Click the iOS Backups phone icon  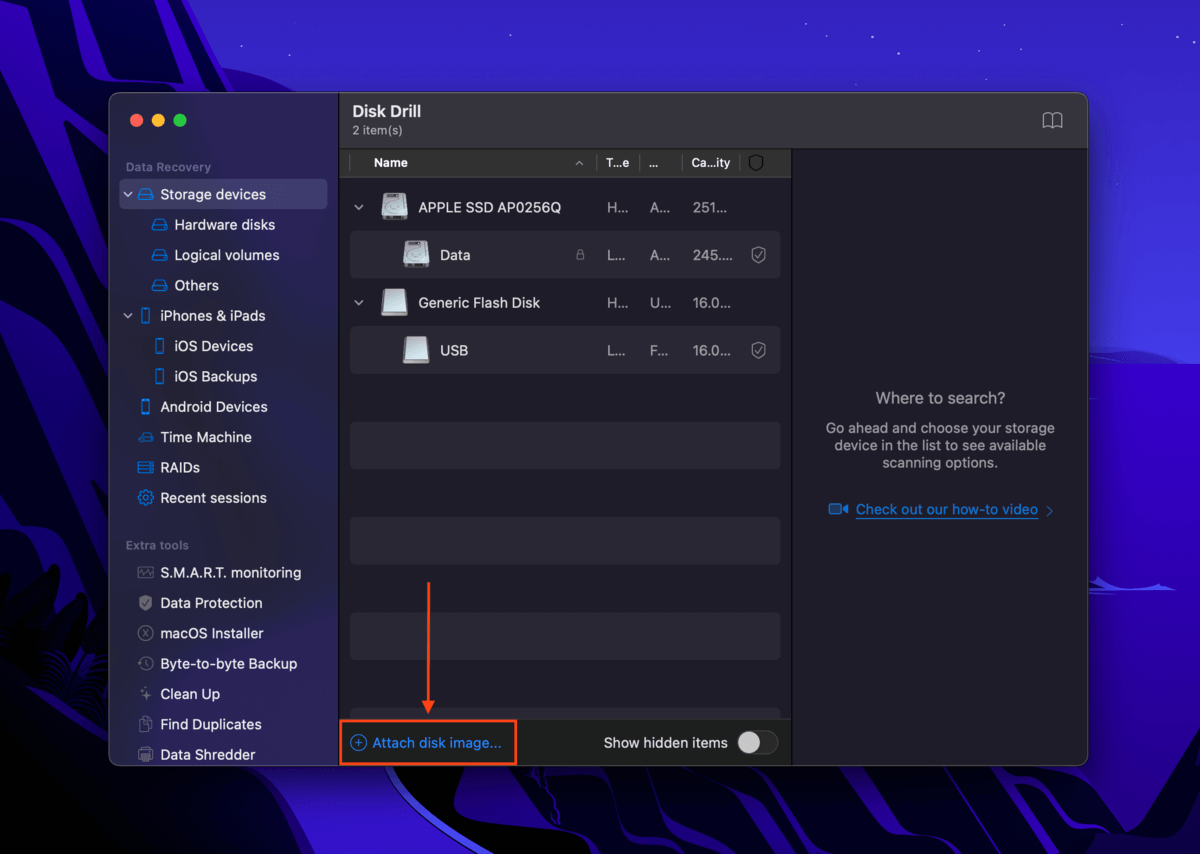pyautogui.click(x=160, y=376)
